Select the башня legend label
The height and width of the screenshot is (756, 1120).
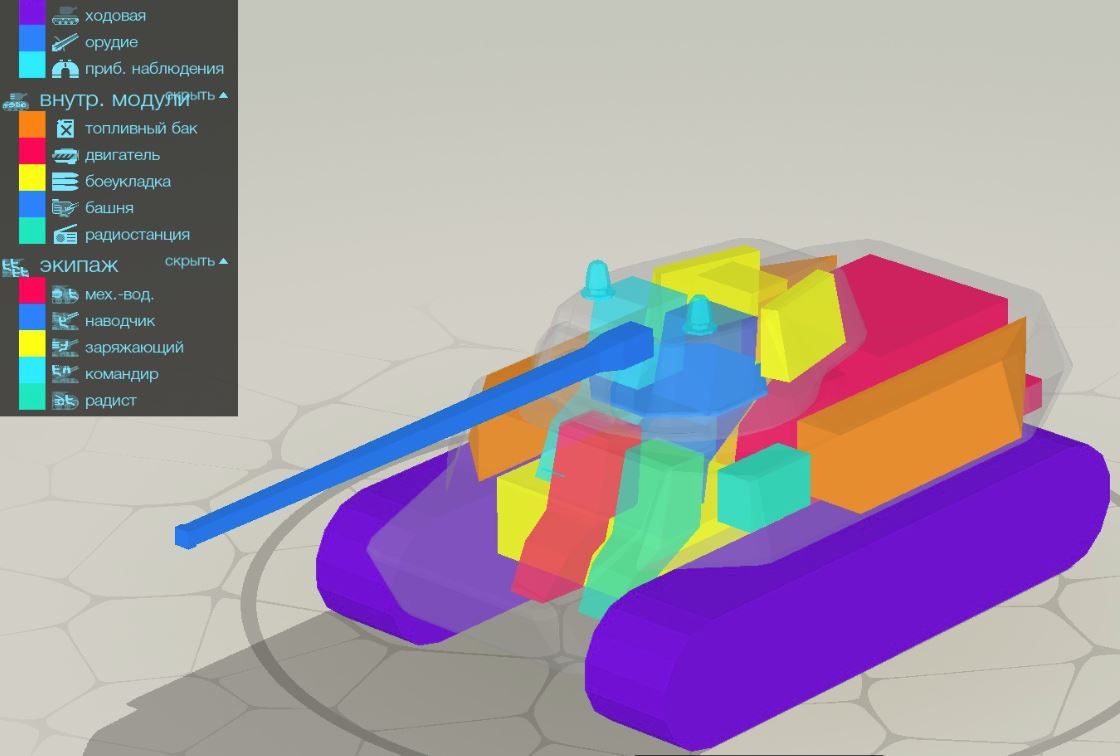(x=109, y=208)
